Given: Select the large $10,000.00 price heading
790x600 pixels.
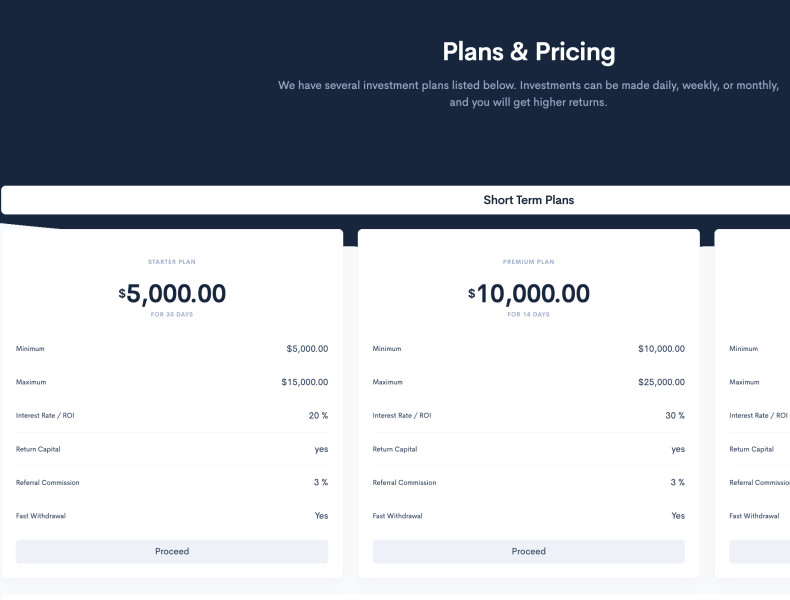Looking at the screenshot, I should [x=529, y=294].
